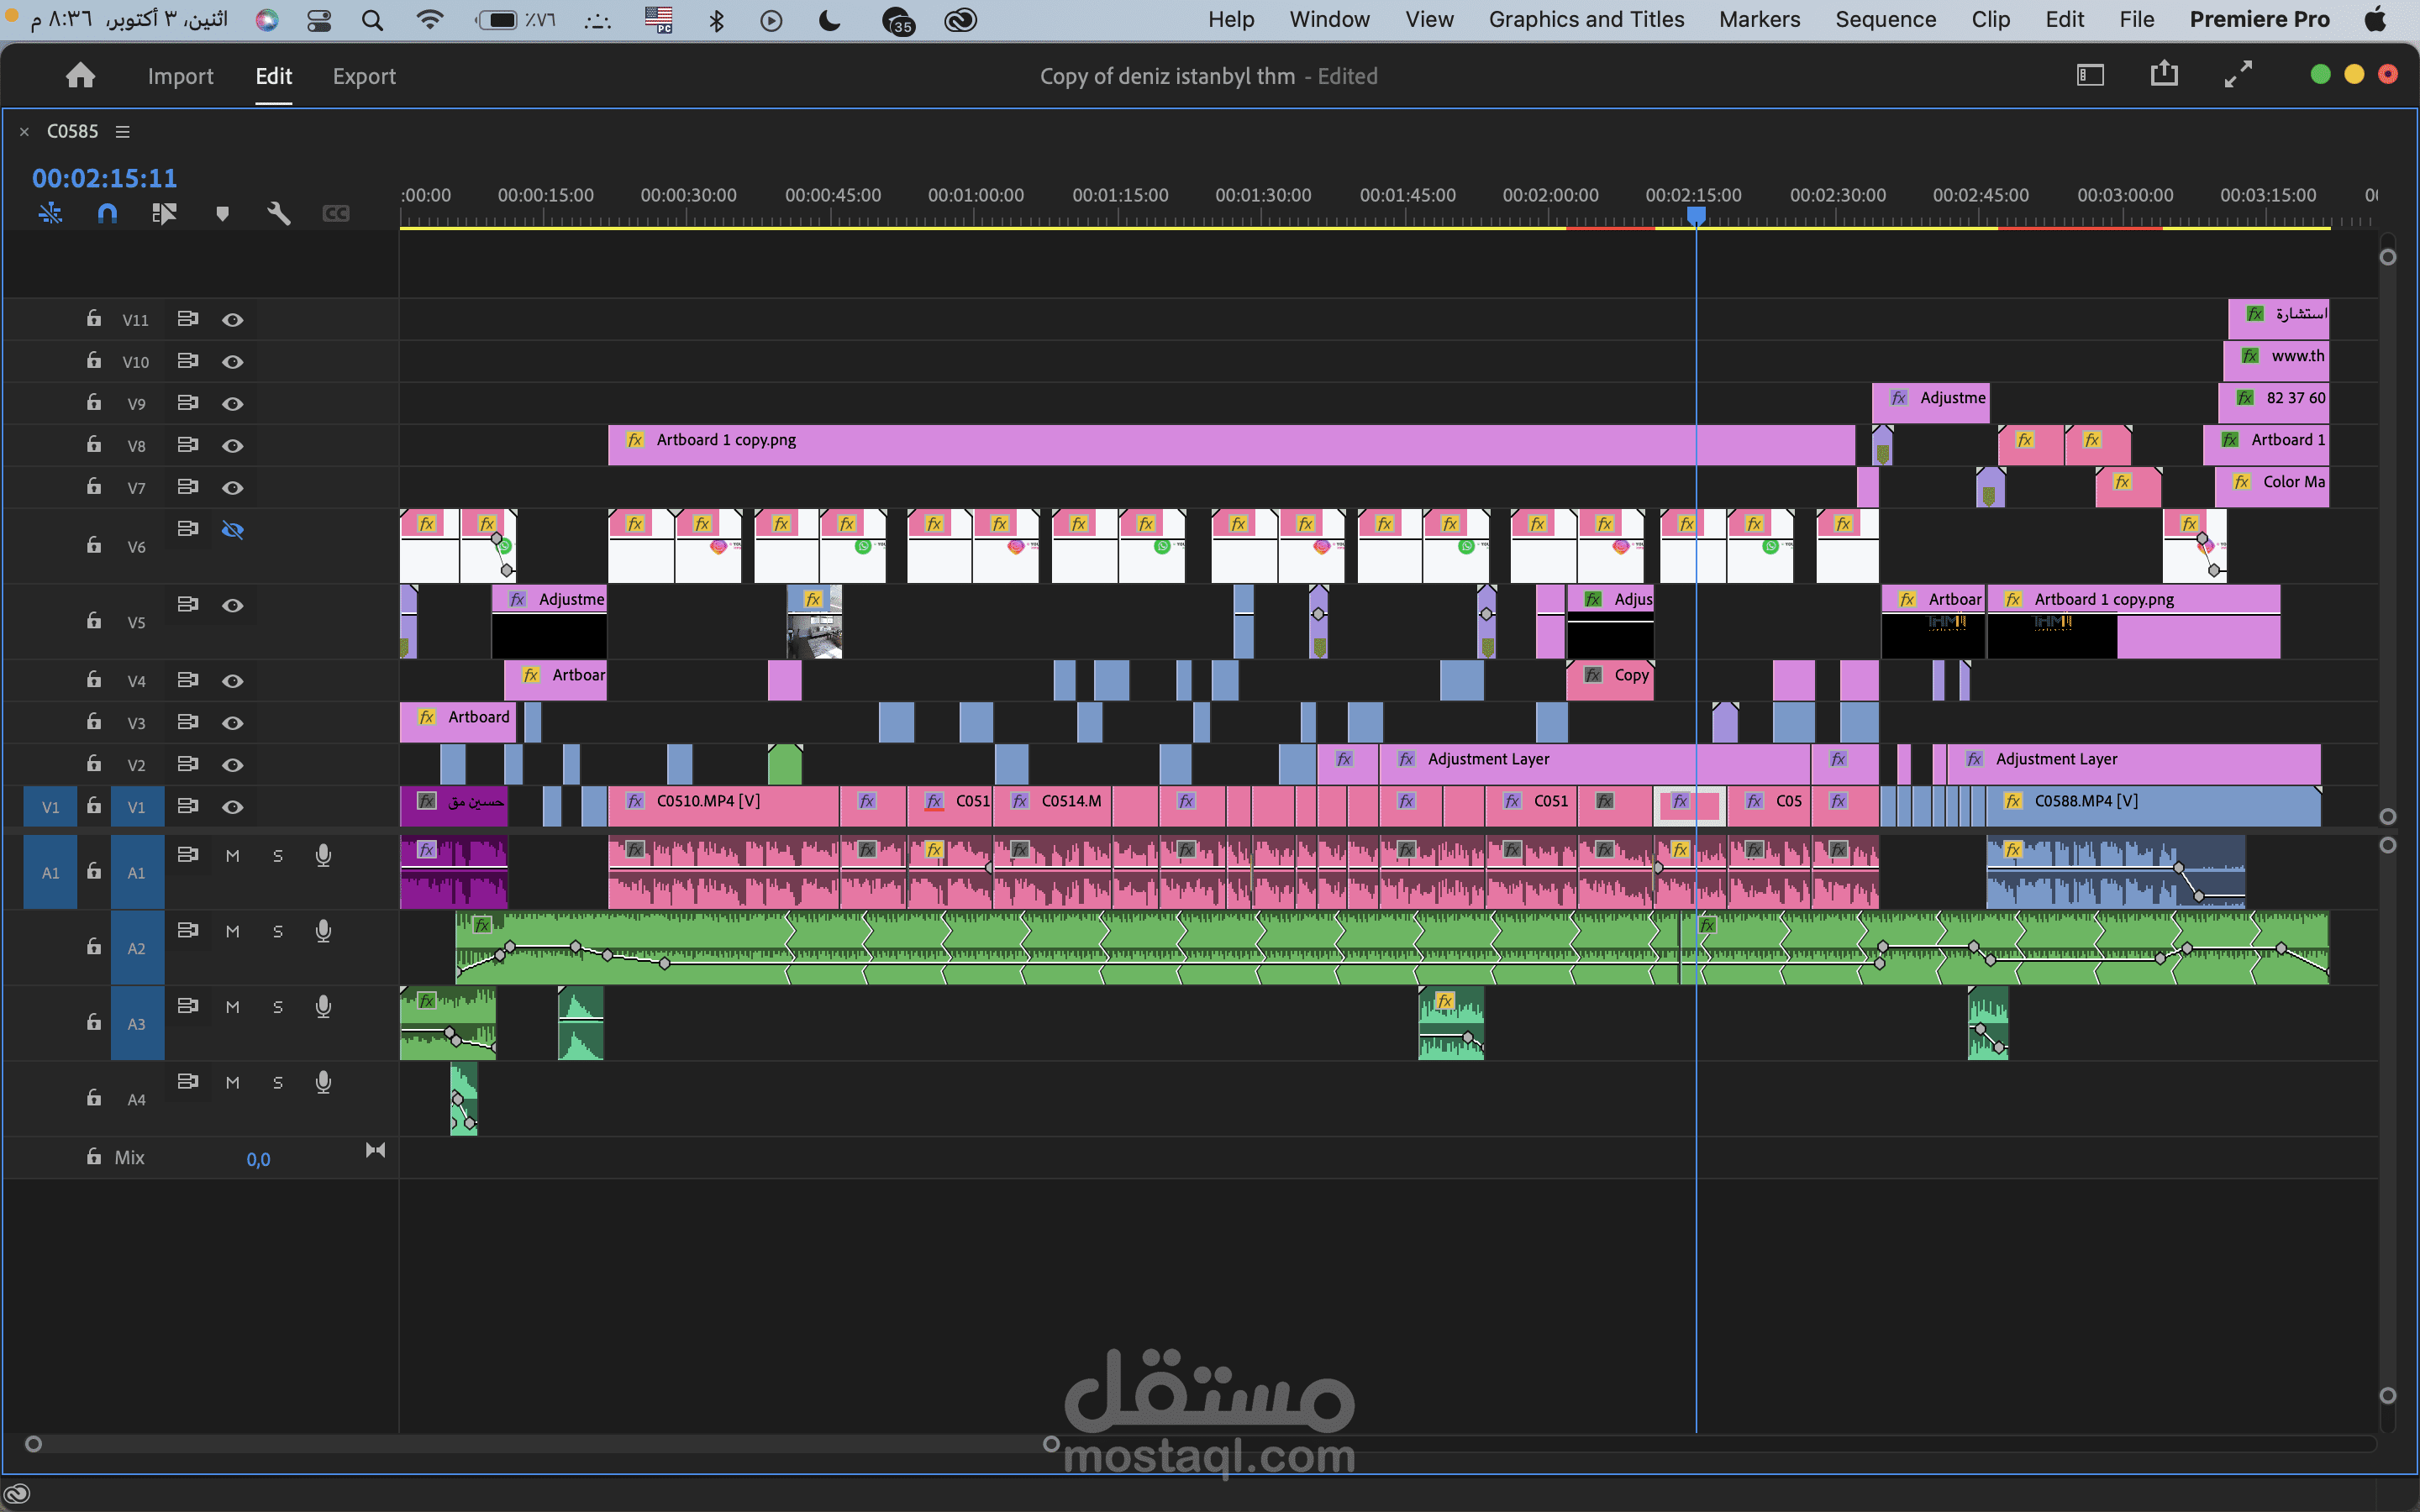Open the Workspaces icon in header
Screen dimensions: 2420x1512
point(2090,75)
